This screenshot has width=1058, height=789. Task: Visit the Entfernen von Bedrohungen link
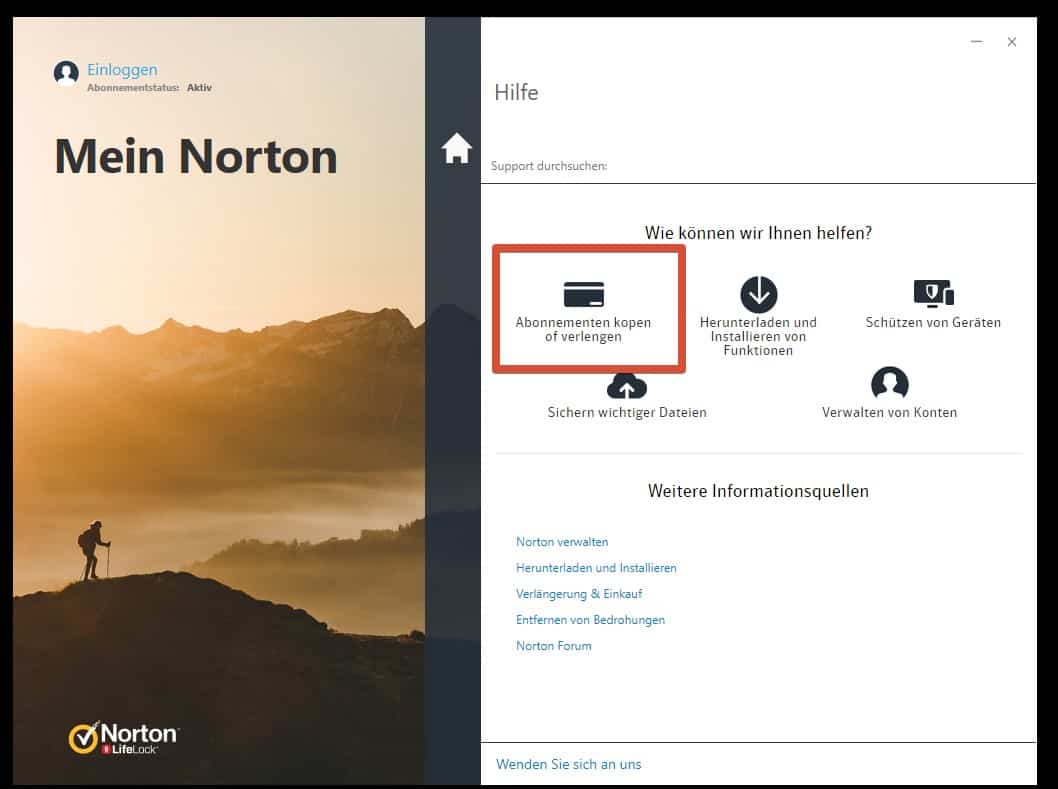[x=590, y=620]
